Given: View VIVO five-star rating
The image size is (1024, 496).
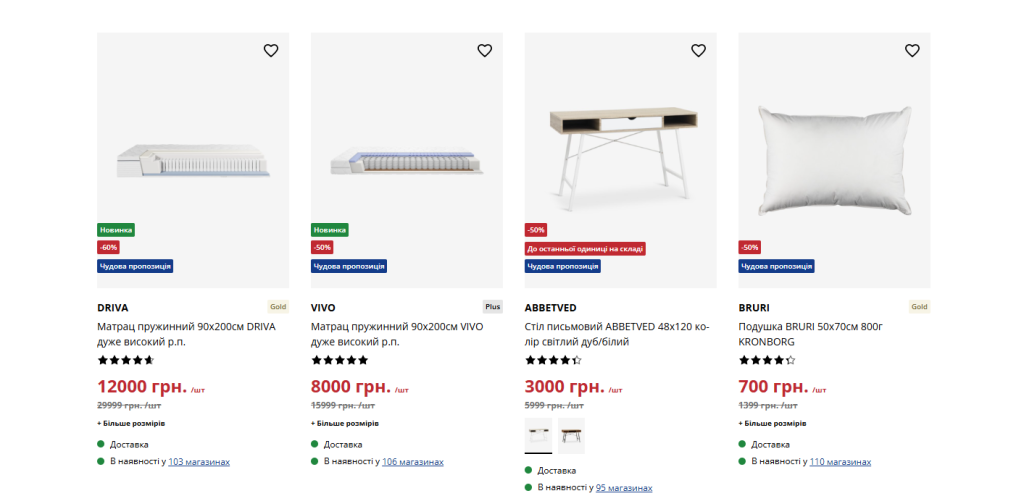Looking at the screenshot, I should pyautogui.click(x=339, y=360).
